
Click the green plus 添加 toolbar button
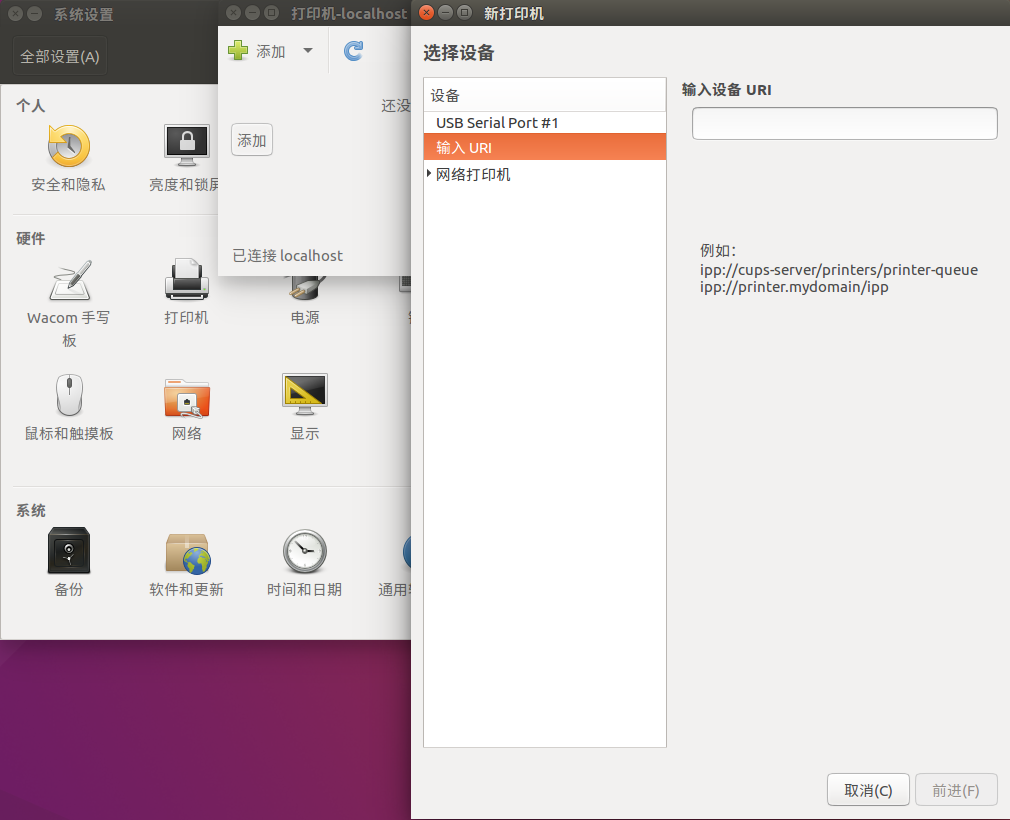(x=256, y=51)
